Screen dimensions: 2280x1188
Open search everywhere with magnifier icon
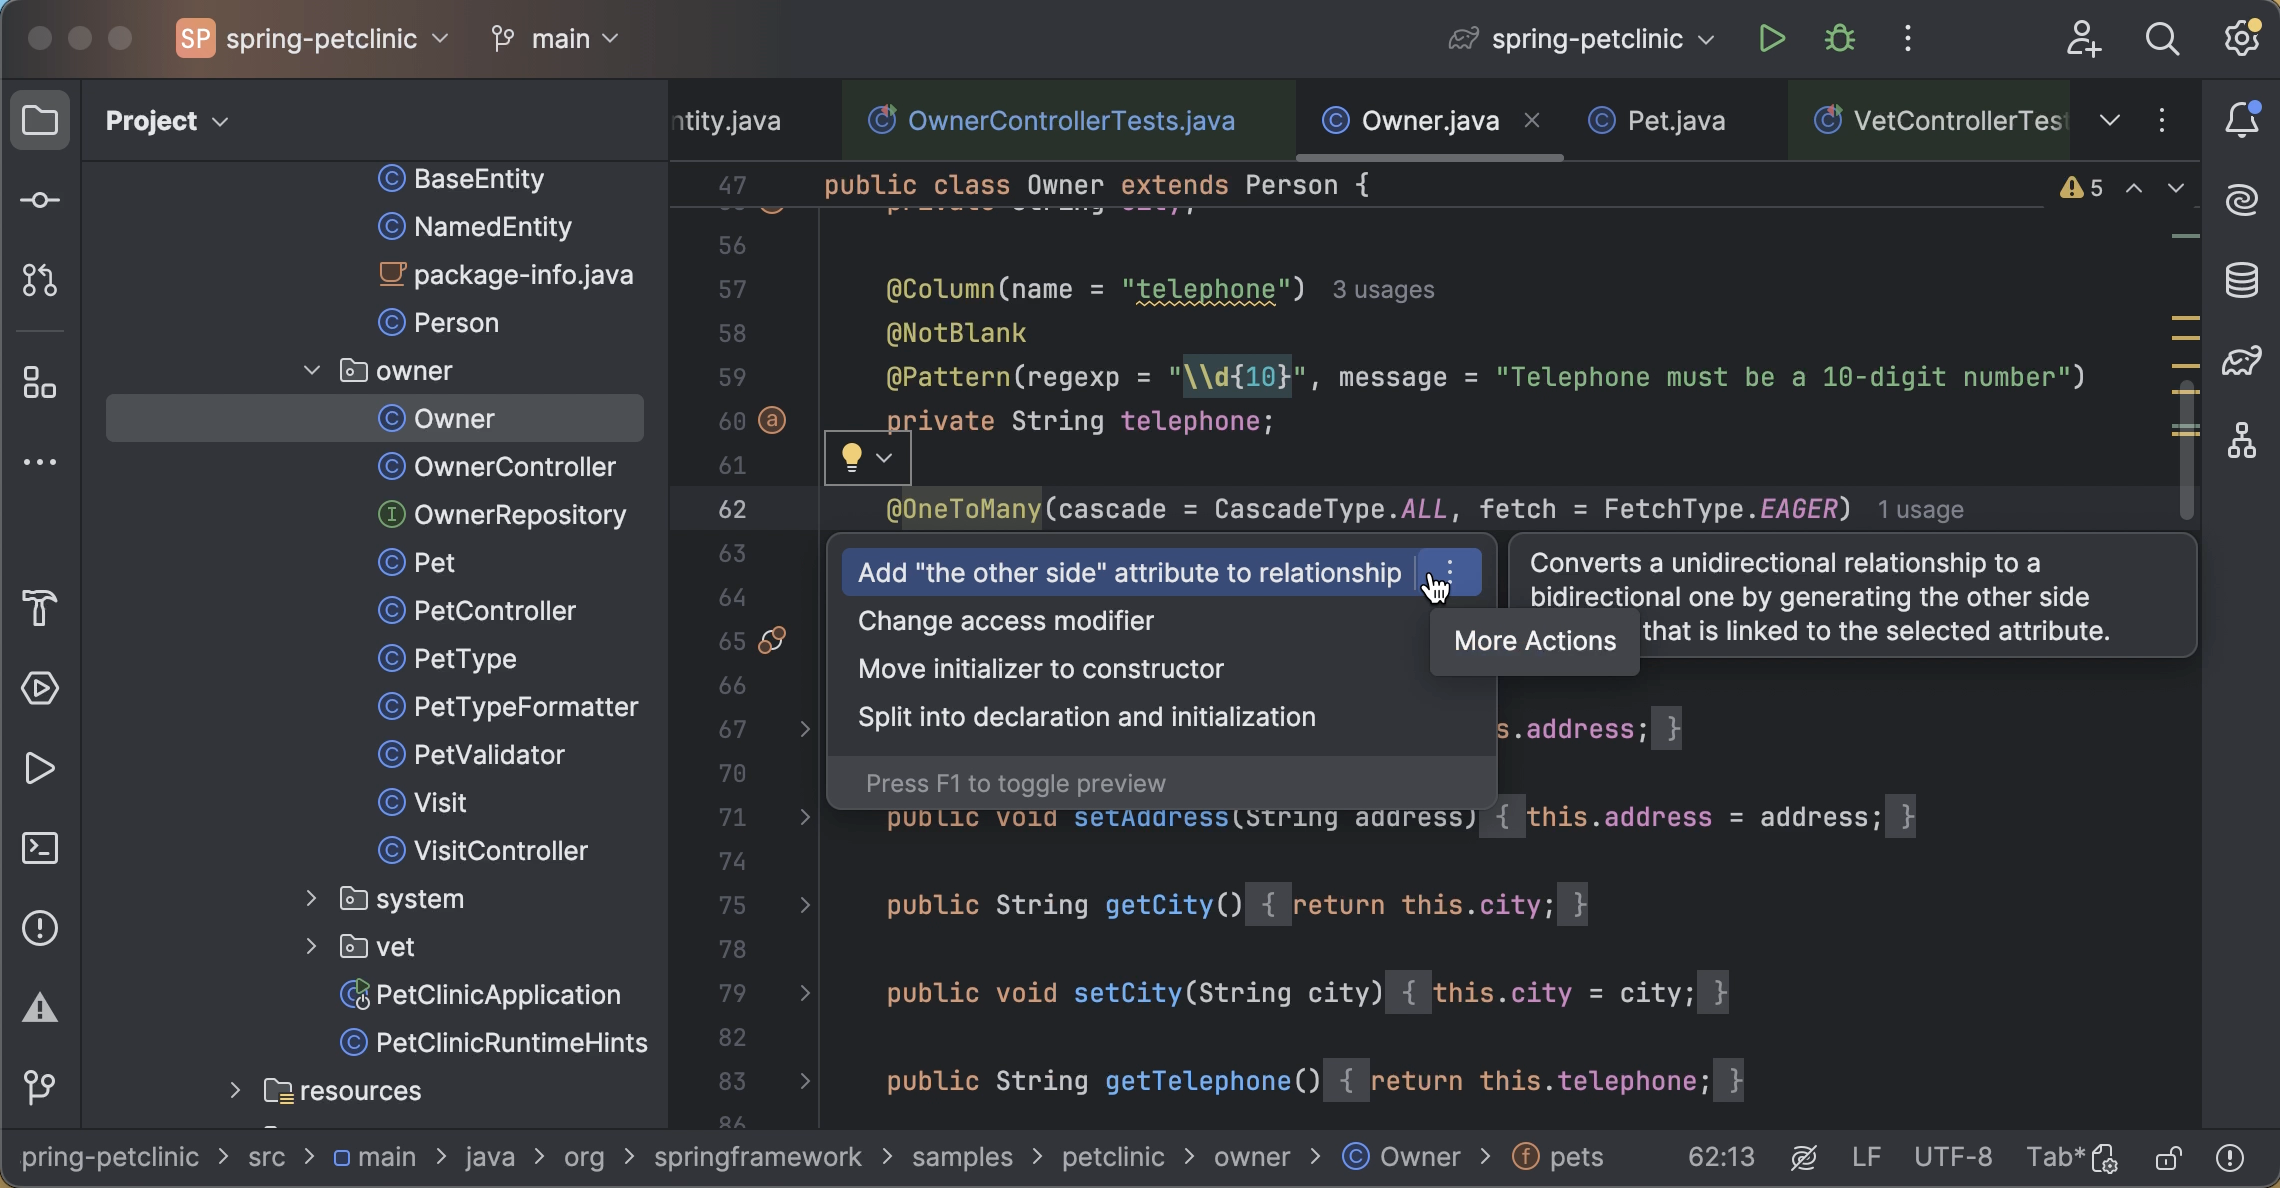click(x=2163, y=38)
